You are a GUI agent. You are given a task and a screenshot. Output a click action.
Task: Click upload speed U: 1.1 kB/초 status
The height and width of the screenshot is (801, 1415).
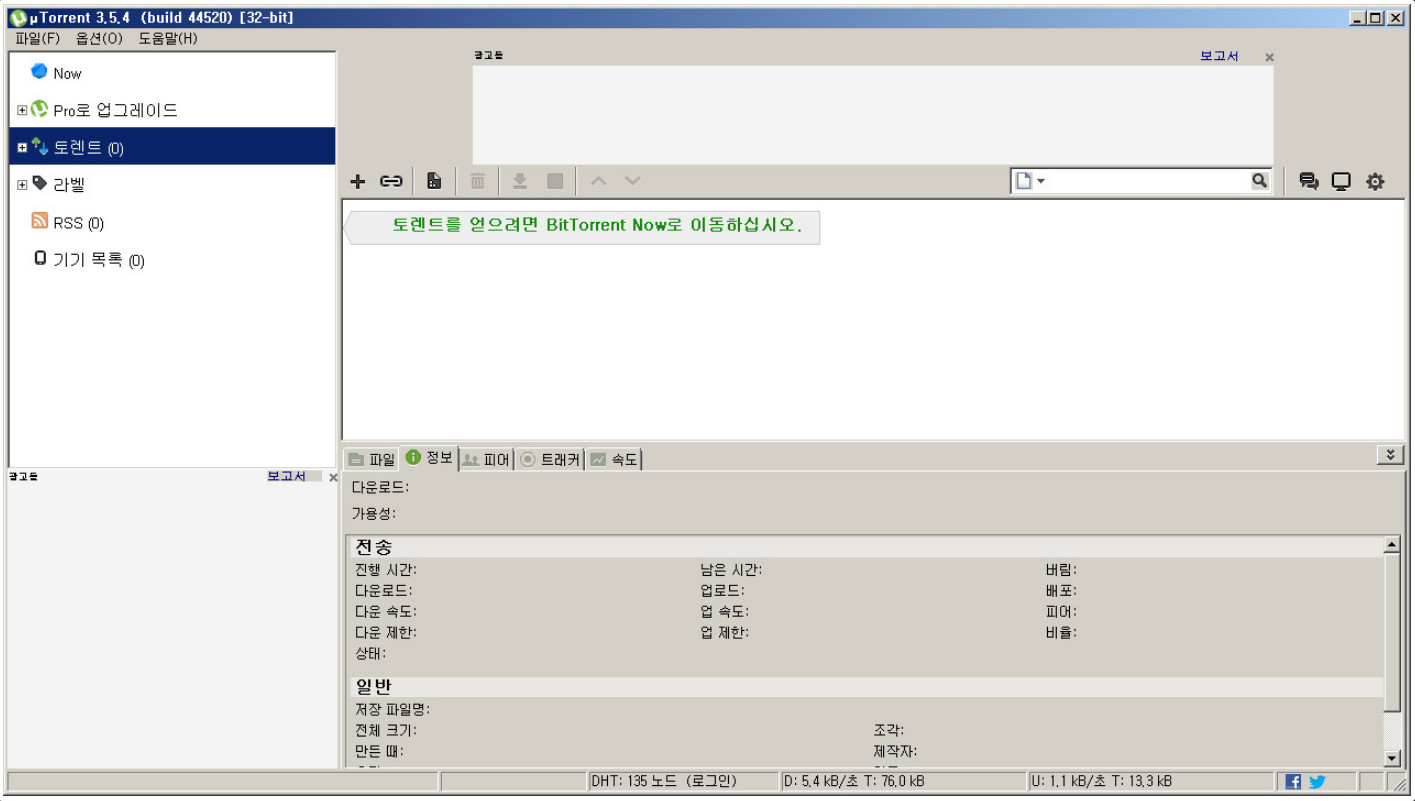click(x=1101, y=781)
